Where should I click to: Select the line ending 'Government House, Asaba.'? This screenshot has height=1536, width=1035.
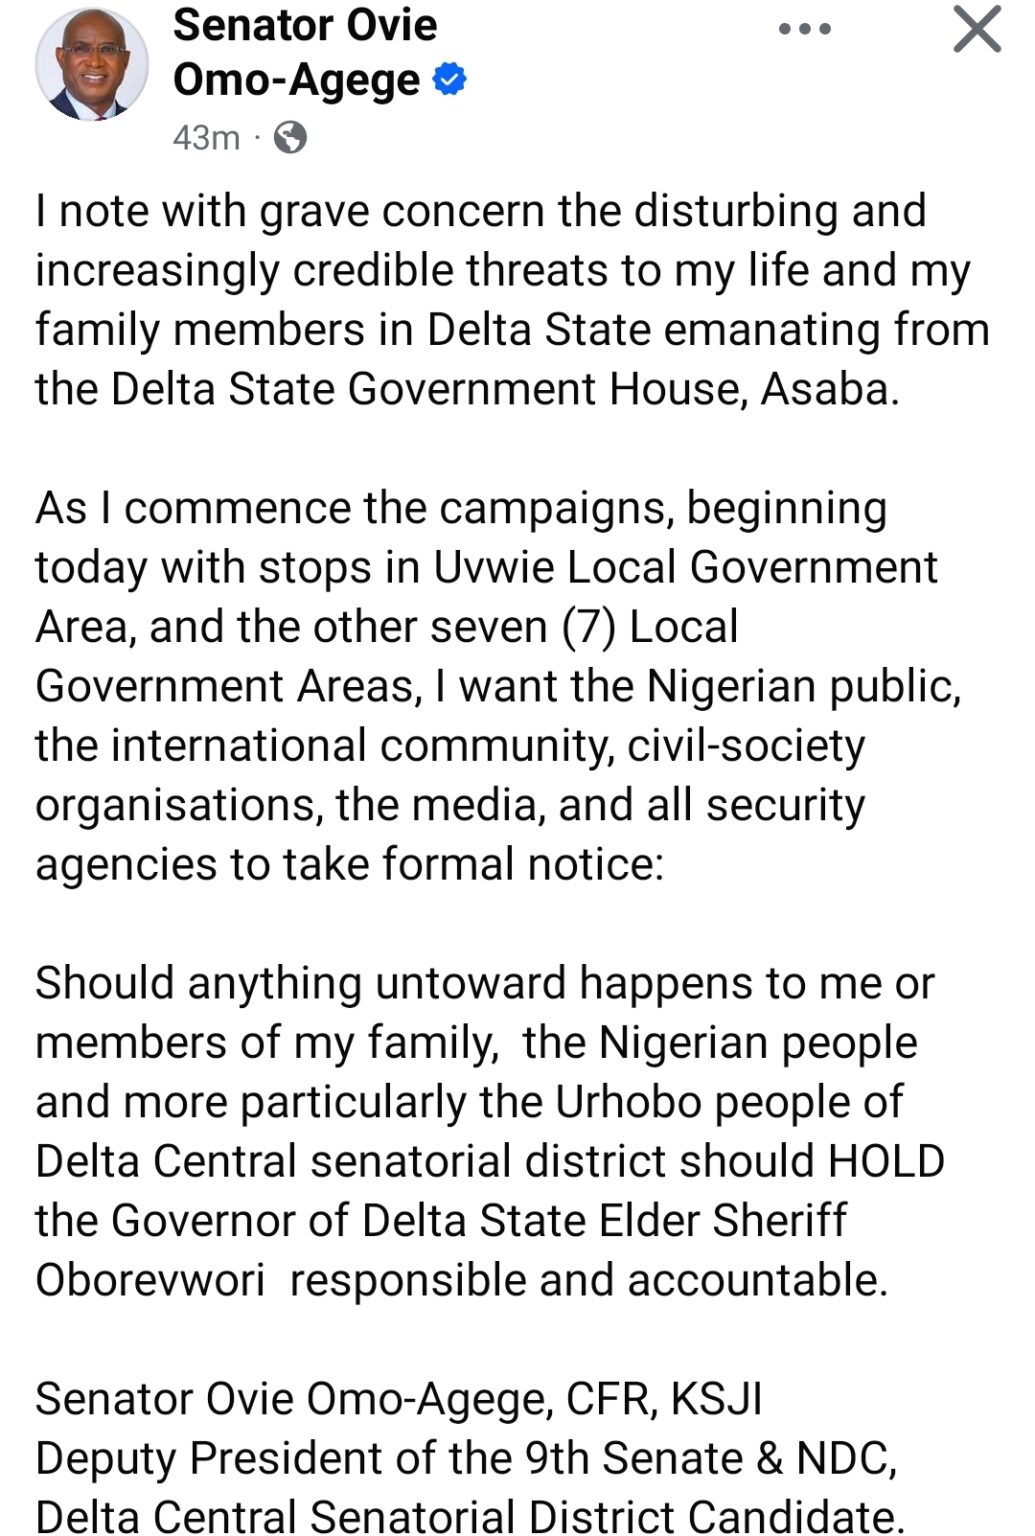[467, 389]
